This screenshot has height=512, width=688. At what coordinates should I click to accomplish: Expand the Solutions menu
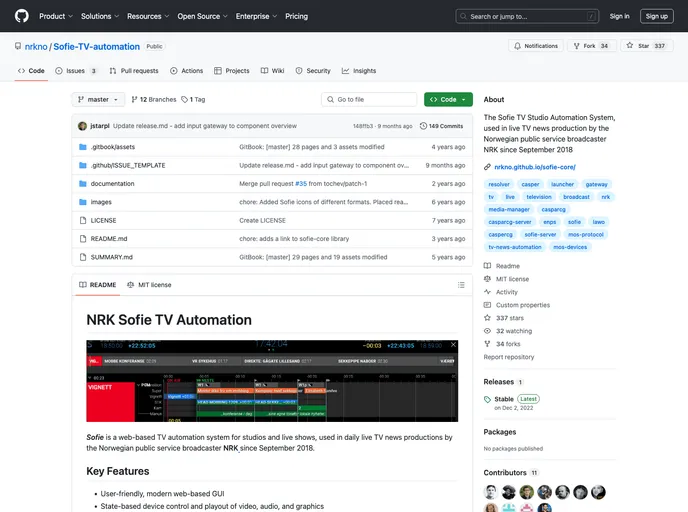[100, 16]
